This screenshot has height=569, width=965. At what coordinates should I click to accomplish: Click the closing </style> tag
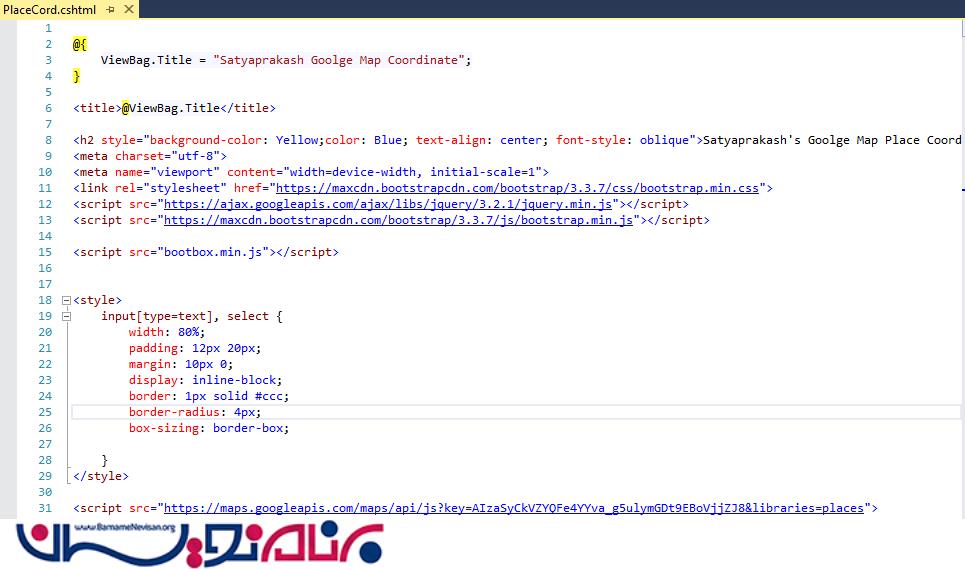101,476
